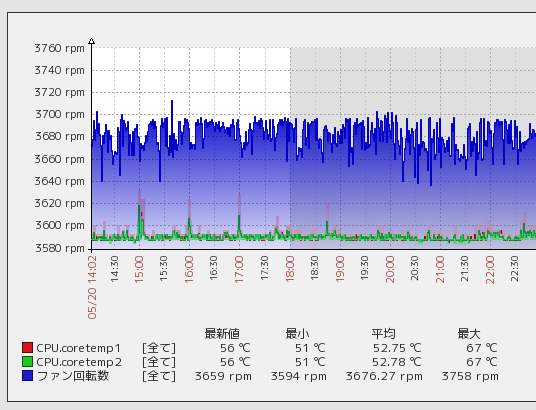Select the ファン回転数 legend label
The height and width of the screenshot is (410, 536).
tap(73, 375)
